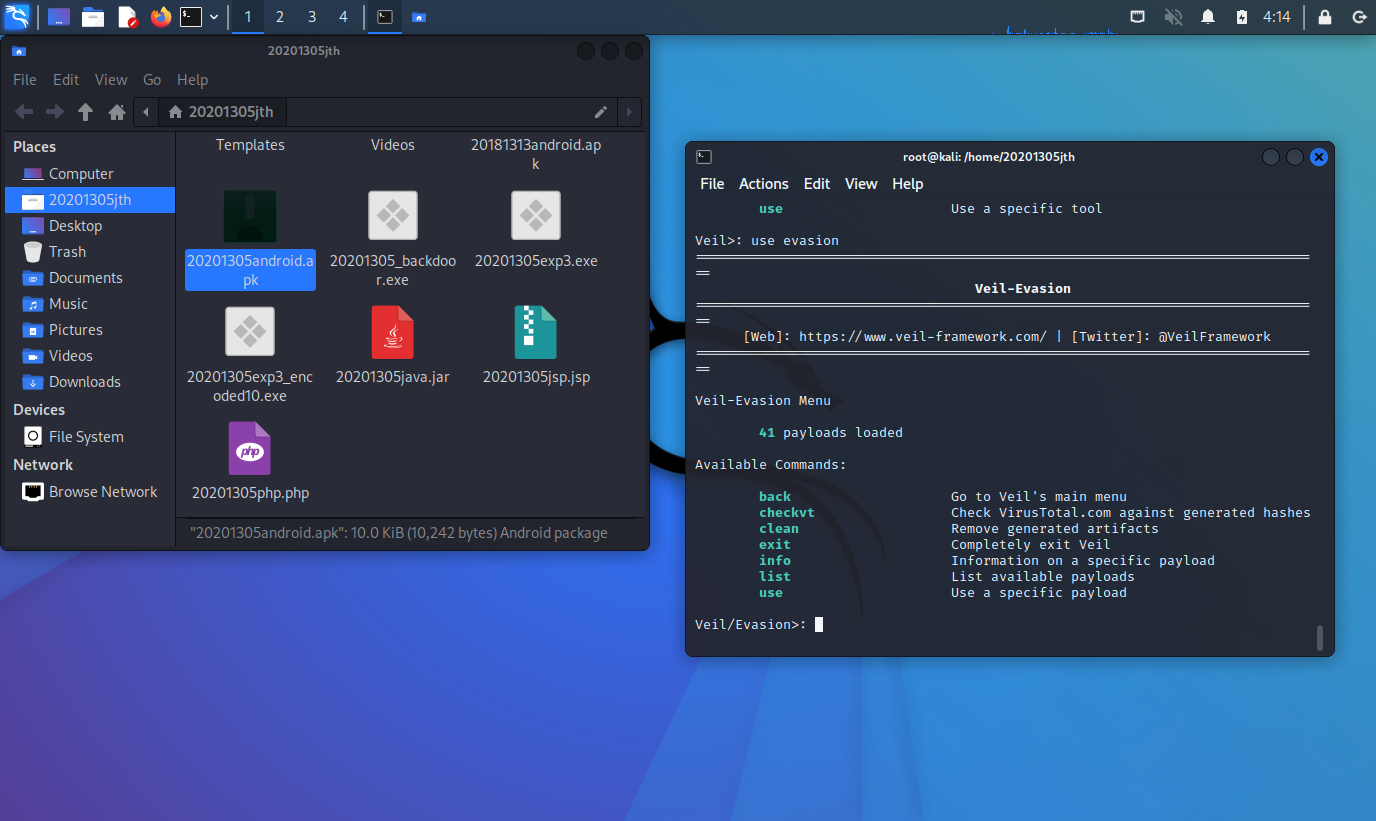Viewport: 1376px width, 821px height.
Task: Click the path bar left scroll arrow
Action: pos(147,112)
